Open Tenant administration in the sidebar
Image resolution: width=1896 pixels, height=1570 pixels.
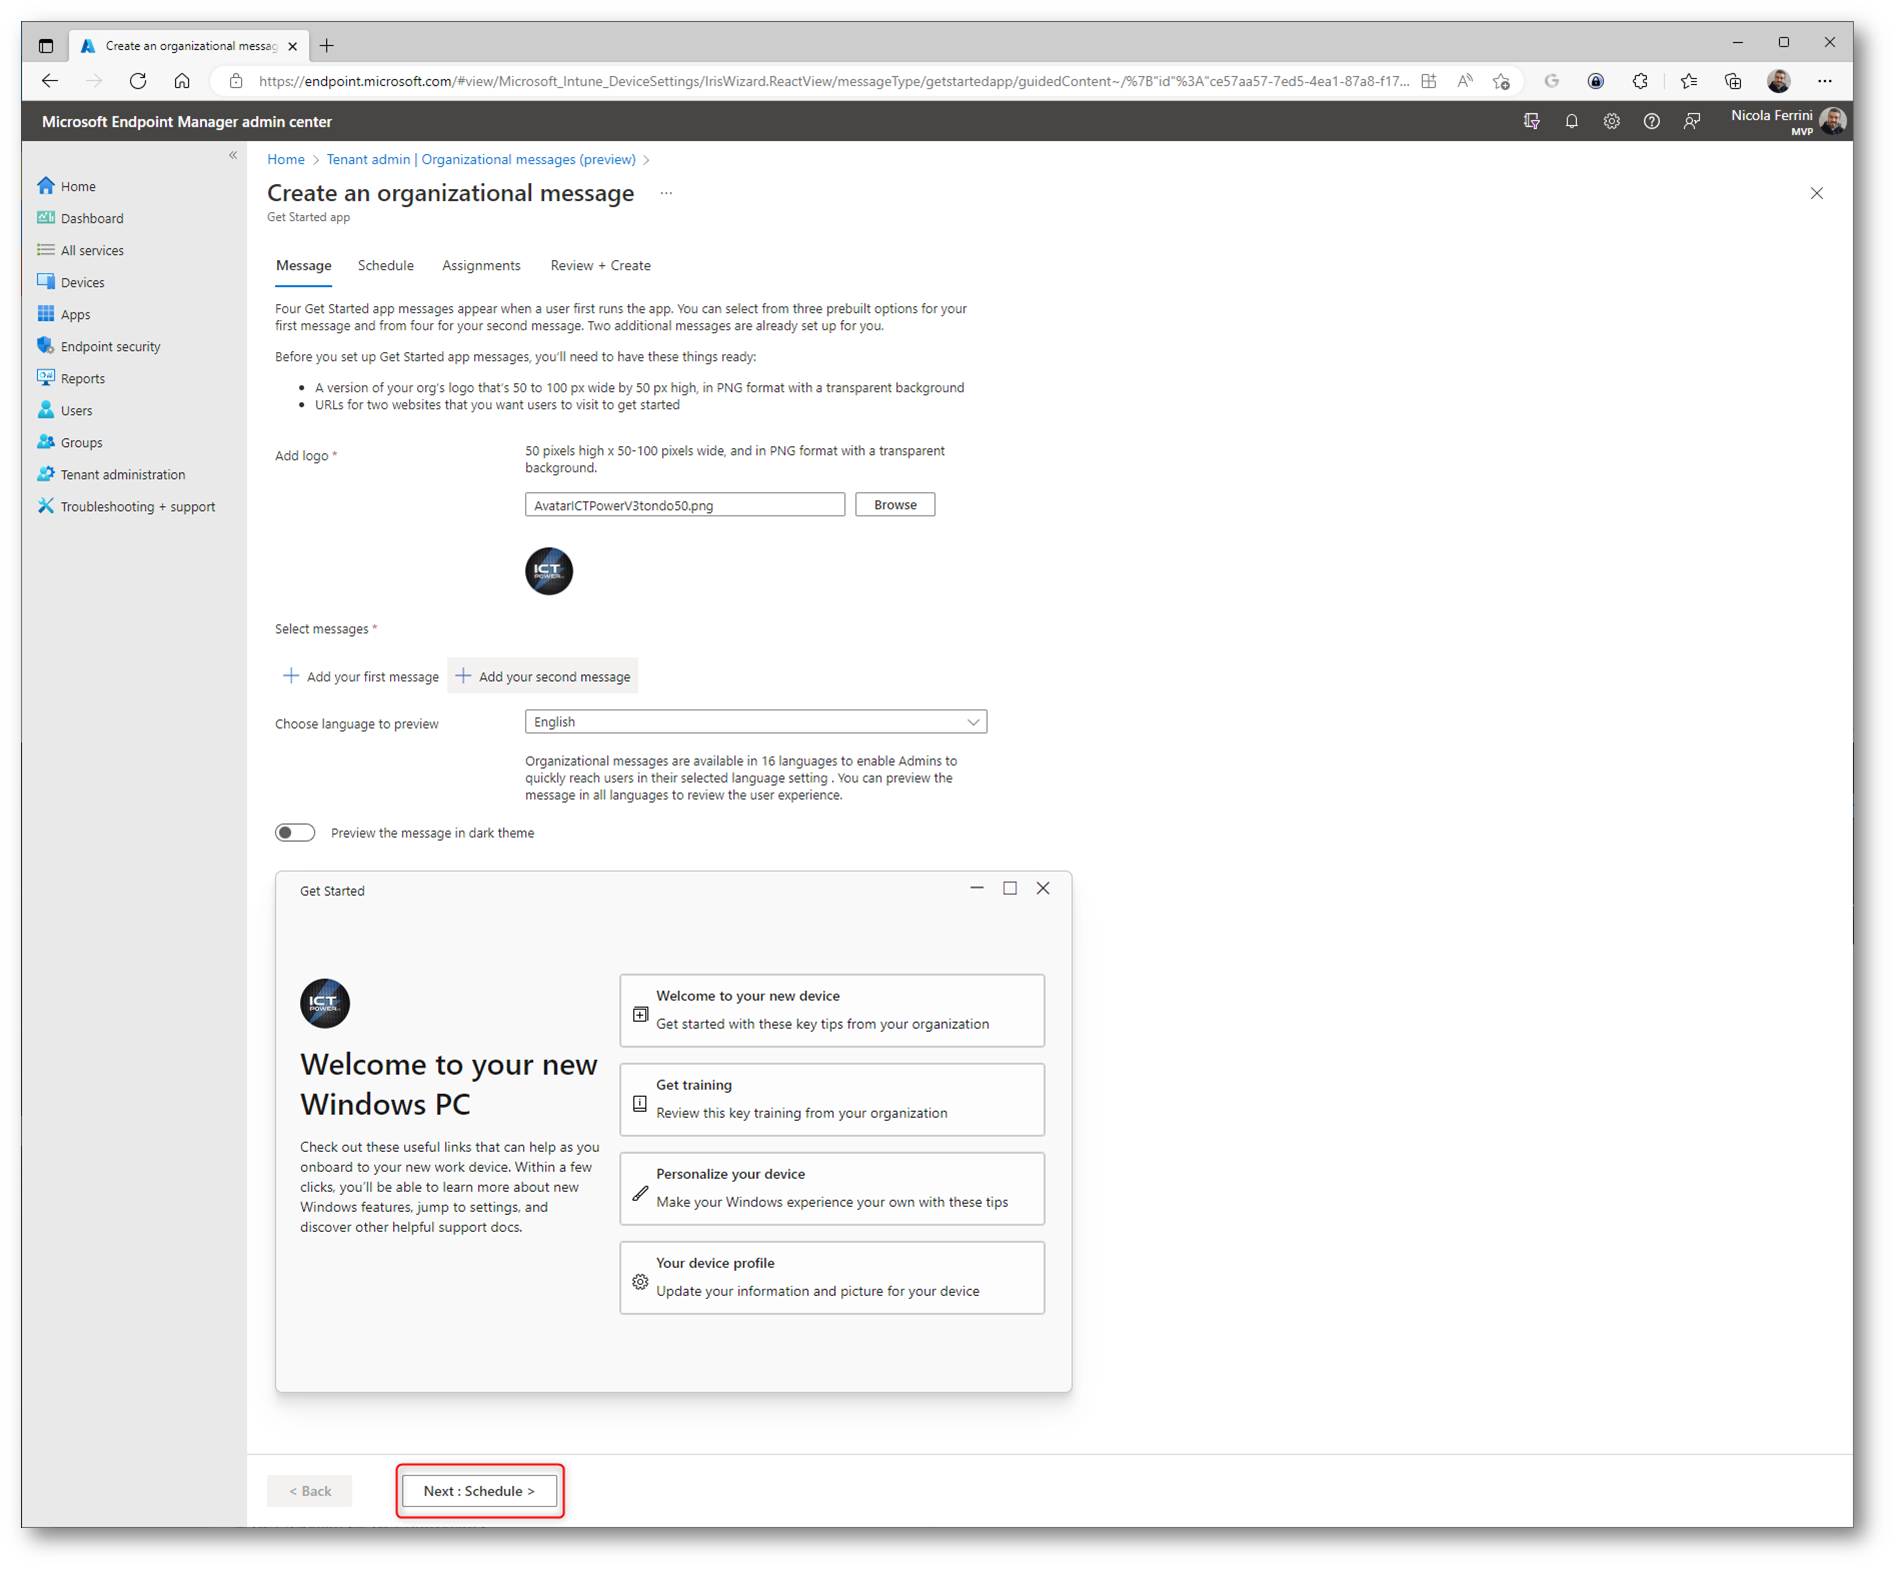click(110, 474)
